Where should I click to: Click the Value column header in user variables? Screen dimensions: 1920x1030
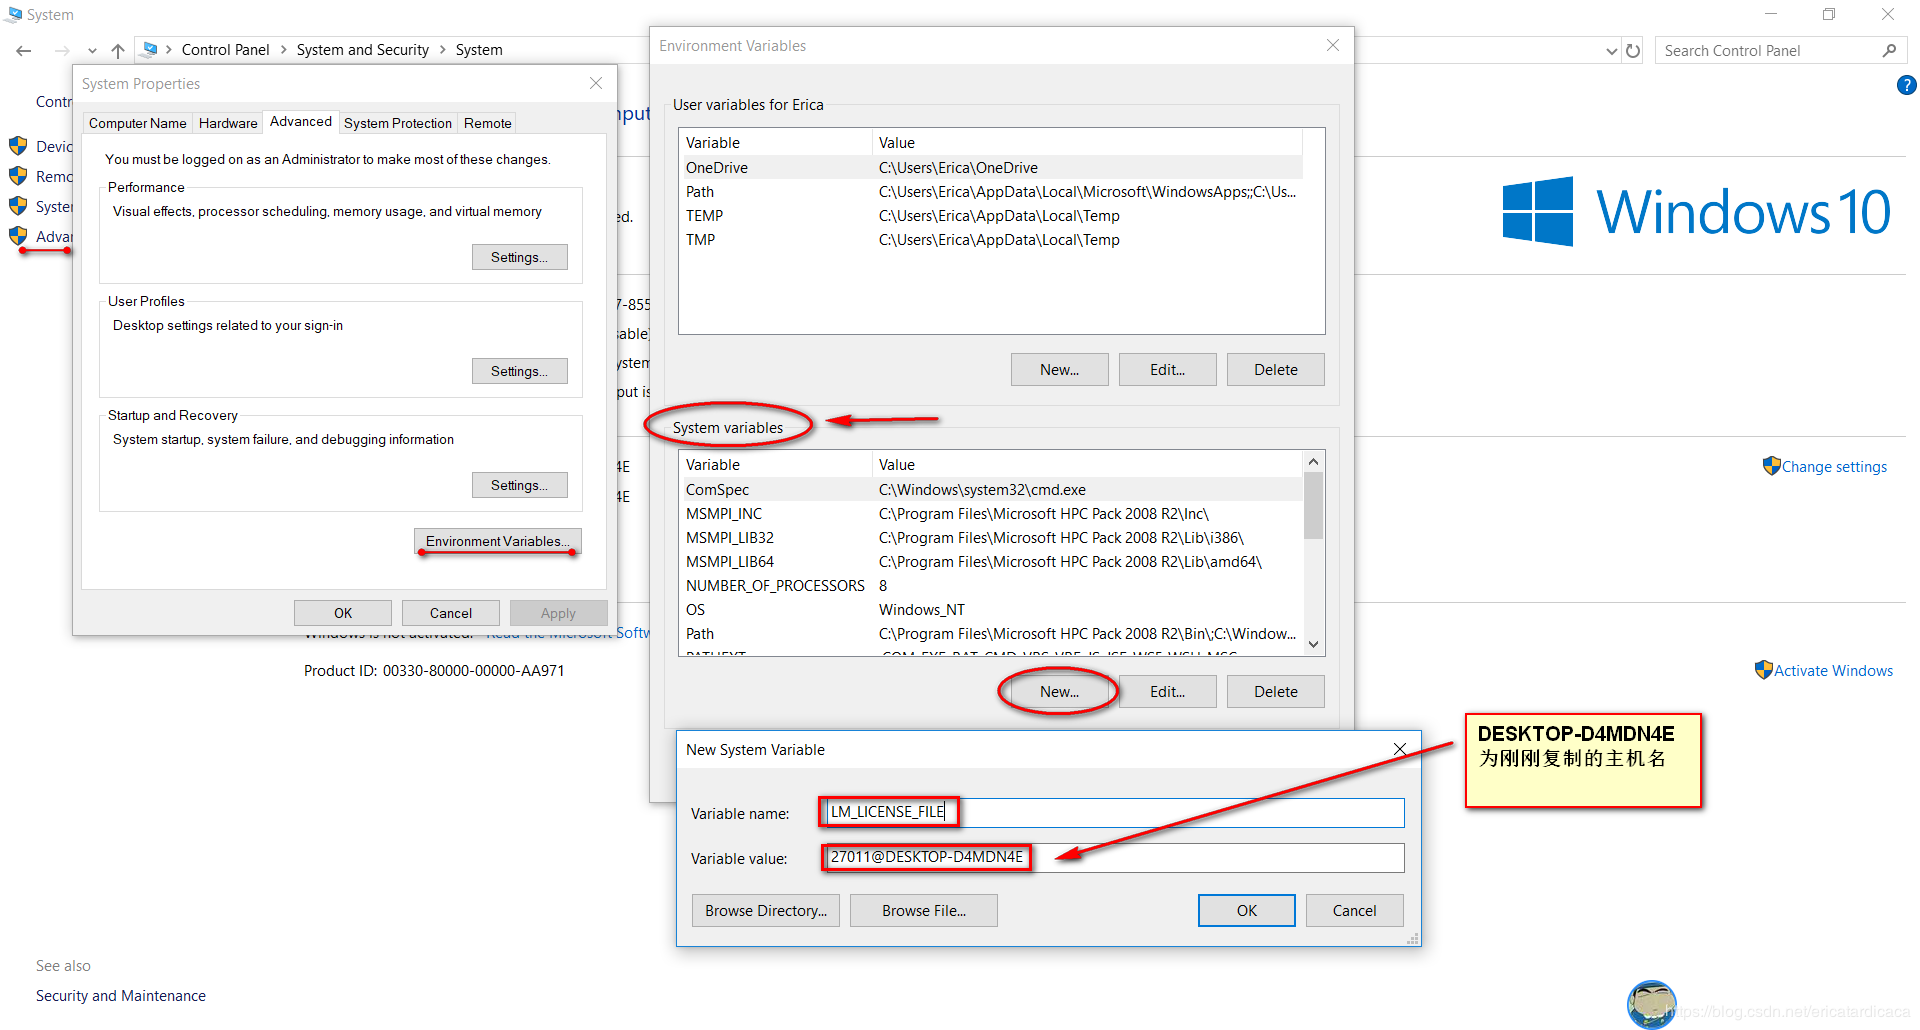[1087, 142]
